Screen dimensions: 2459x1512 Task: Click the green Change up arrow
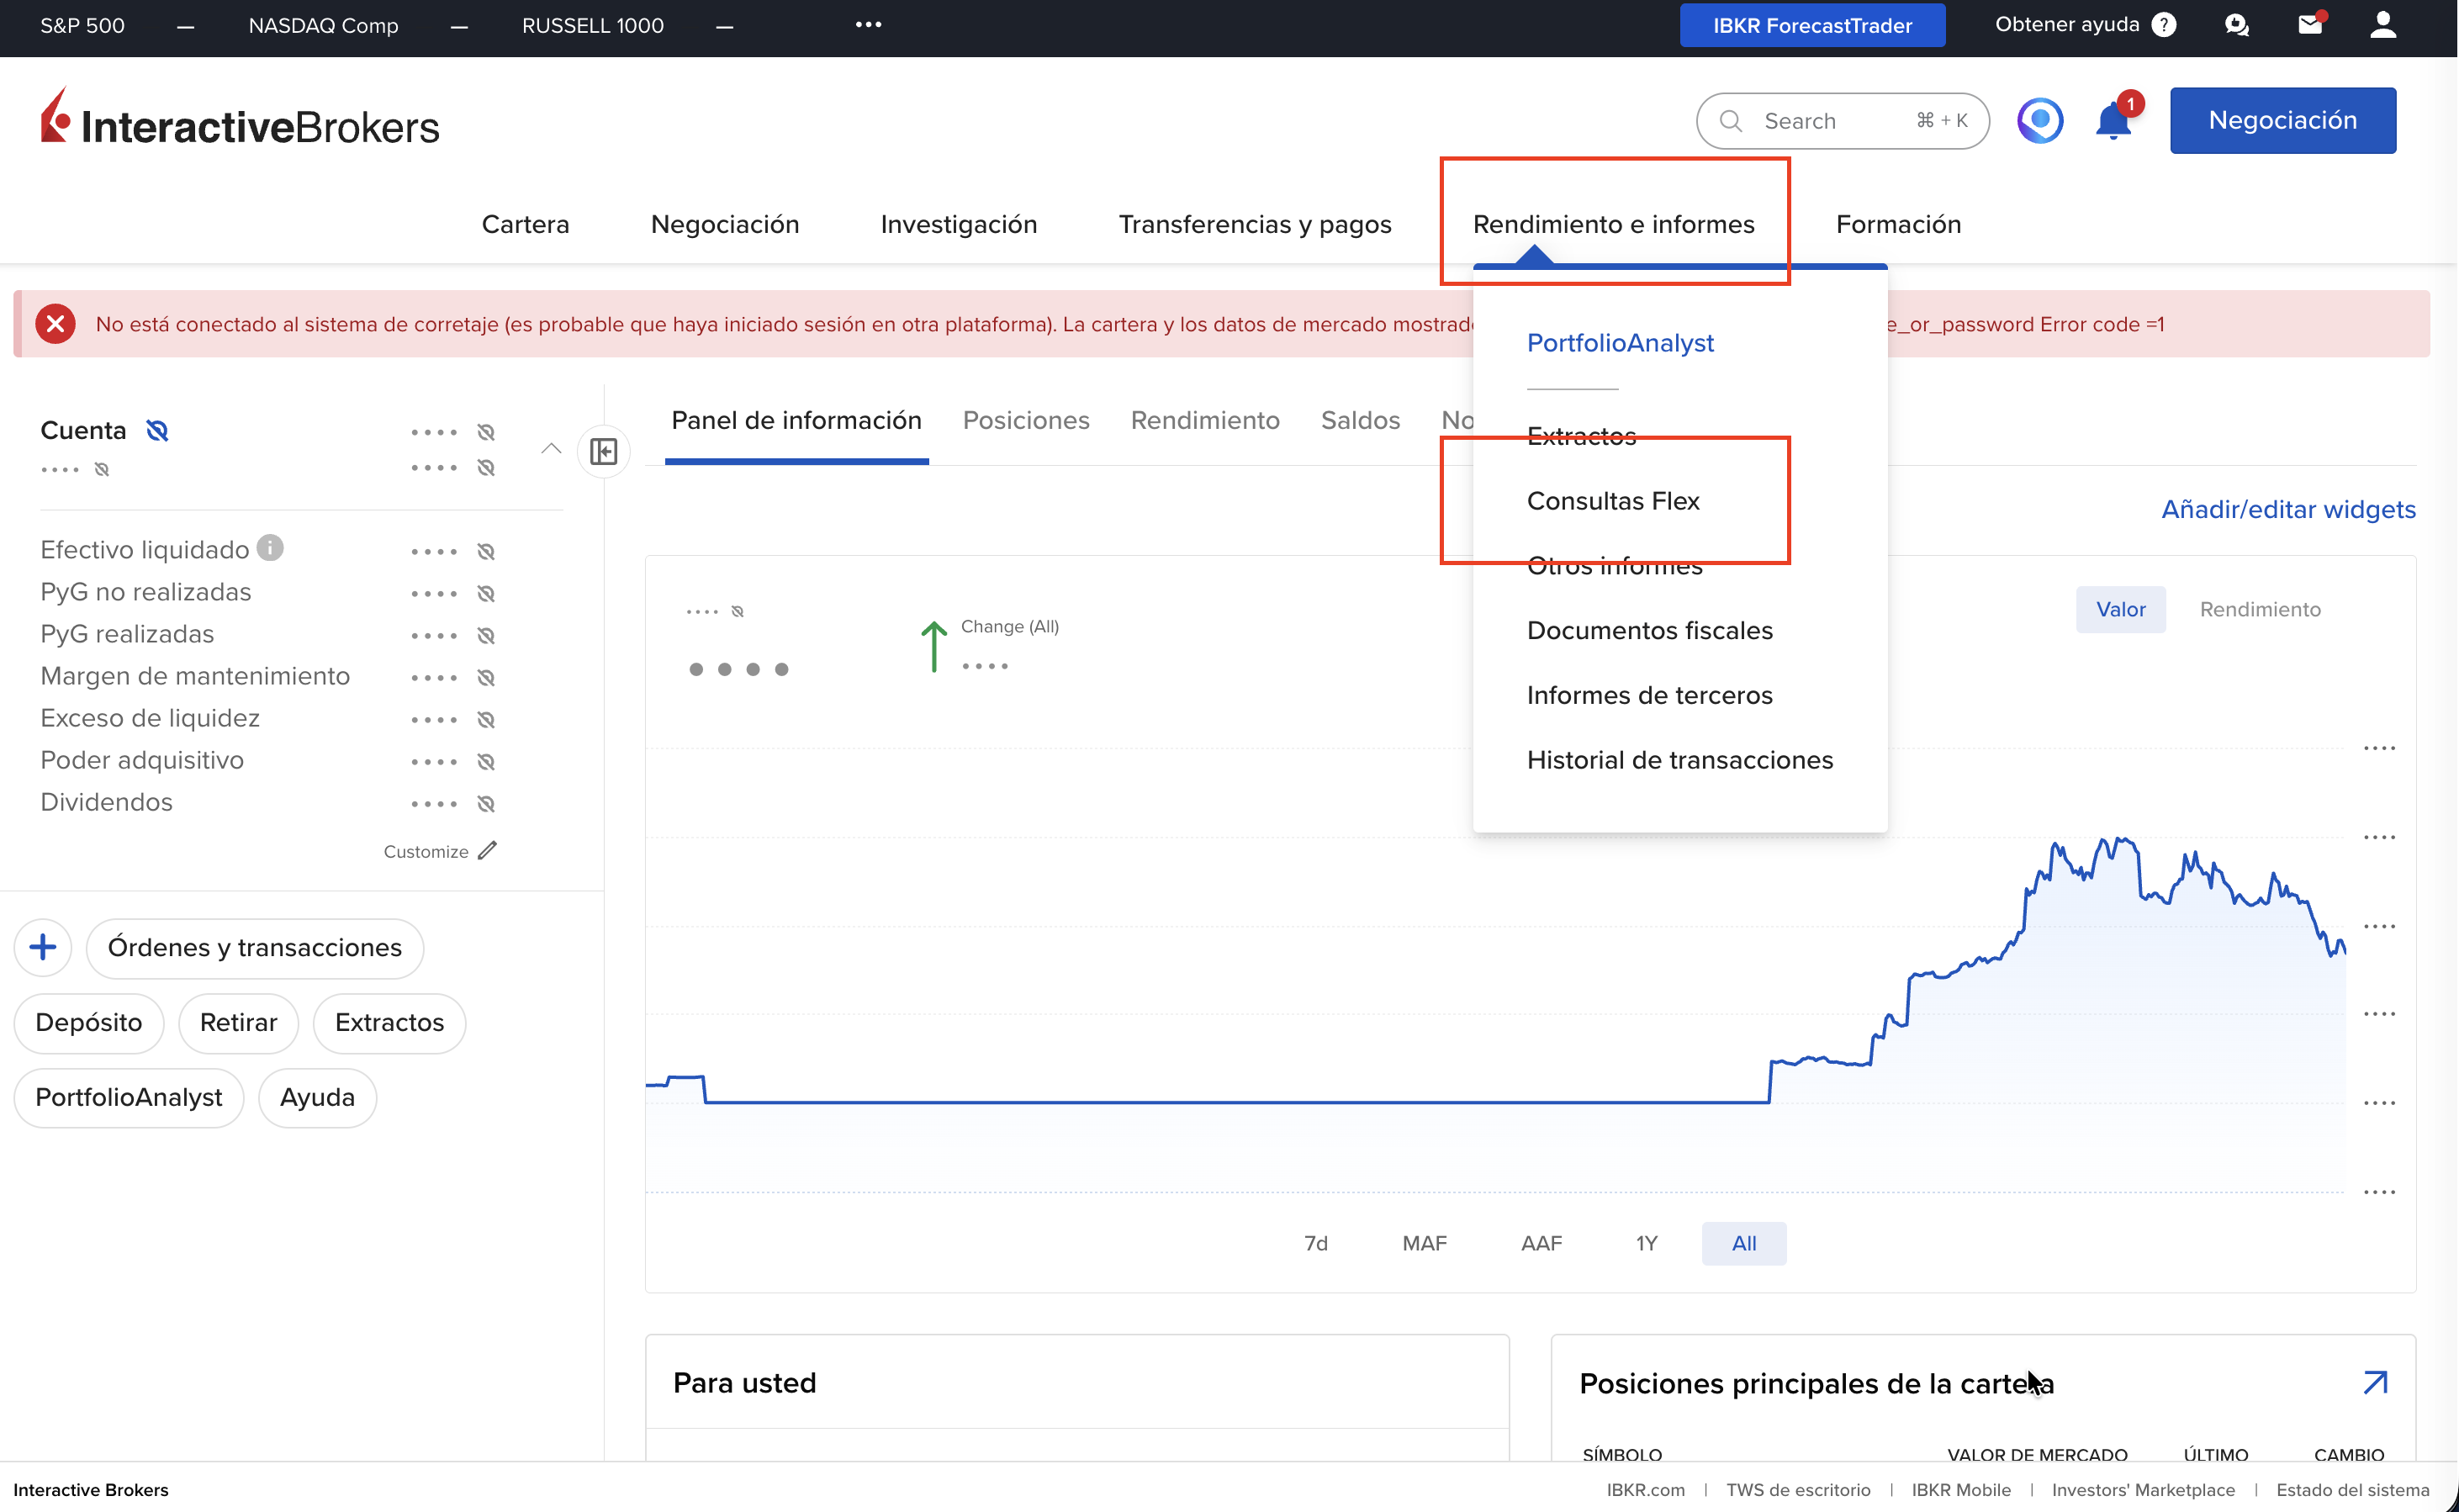point(934,646)
